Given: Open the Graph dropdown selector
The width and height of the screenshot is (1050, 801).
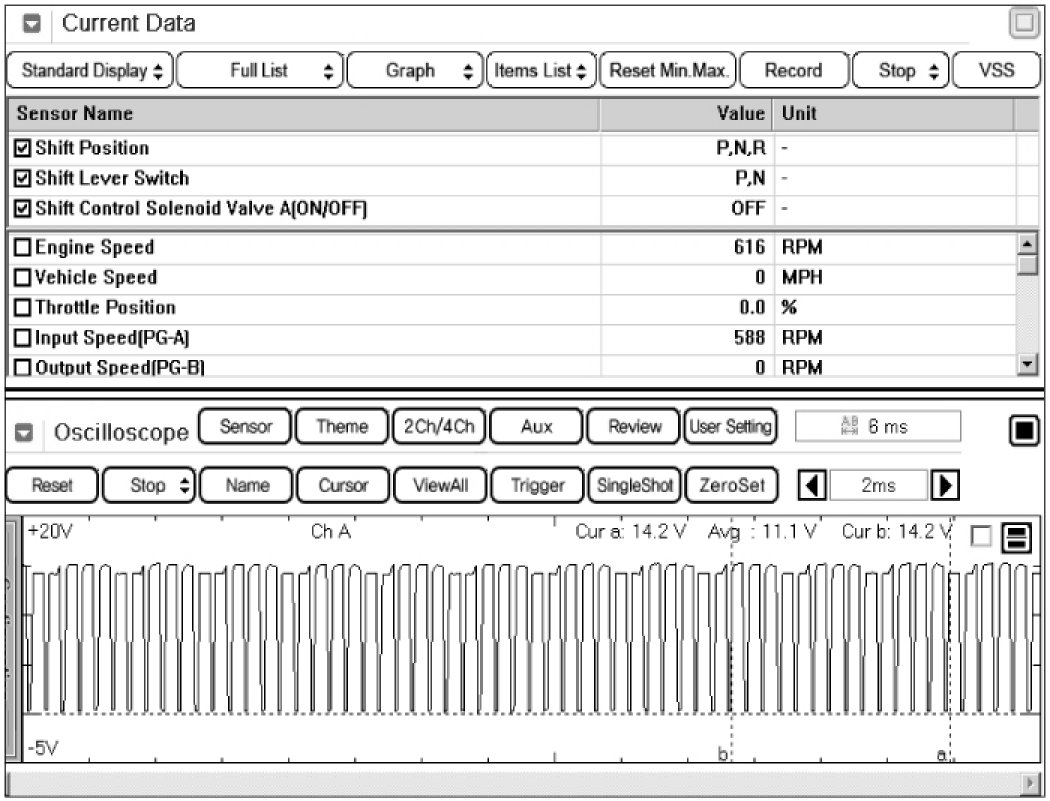Looking at the screenshot, I should click(x=415, y=71).
